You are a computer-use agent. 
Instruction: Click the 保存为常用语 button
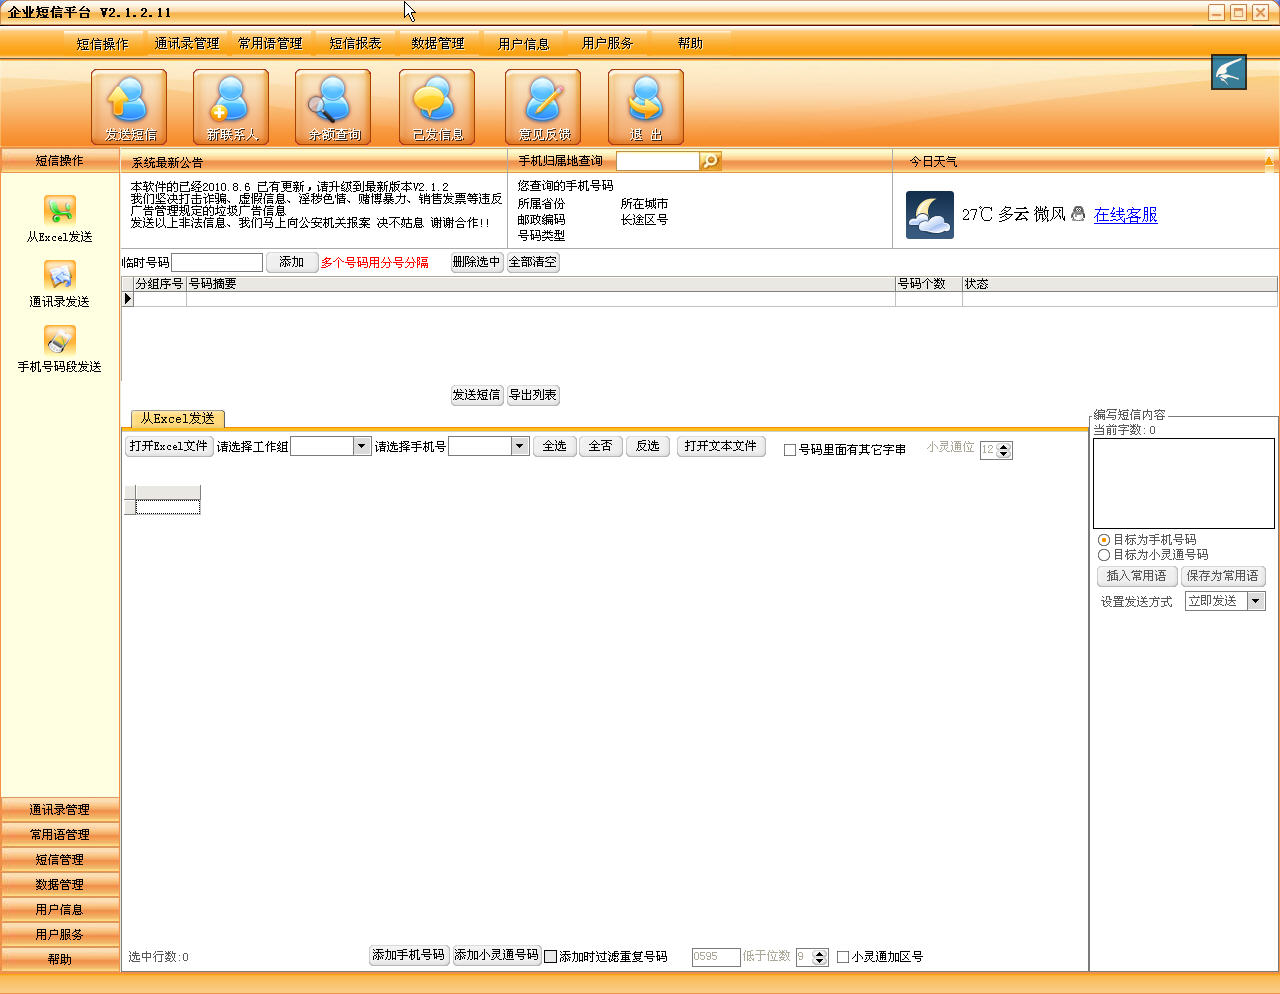[x=1223, y=576]
